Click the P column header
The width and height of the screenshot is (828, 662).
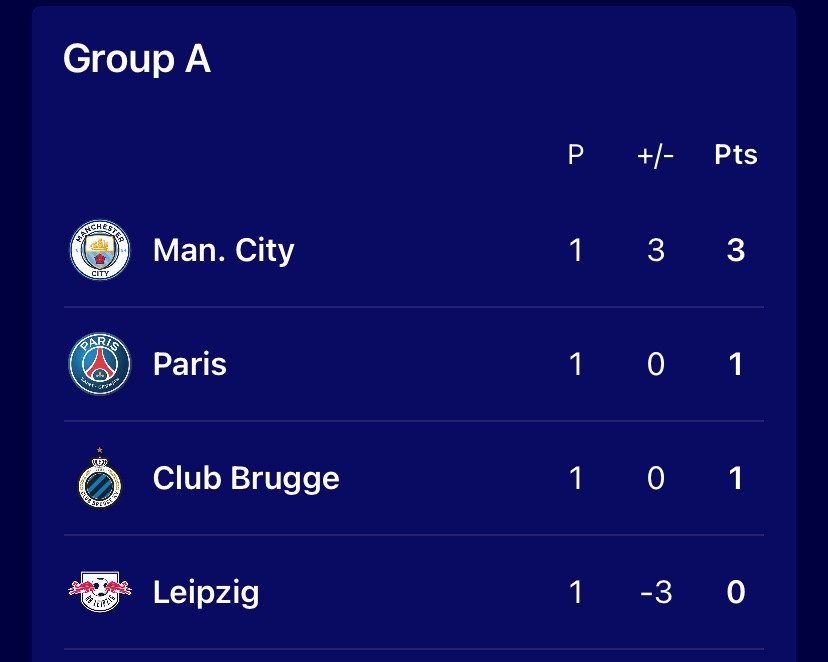576,155
